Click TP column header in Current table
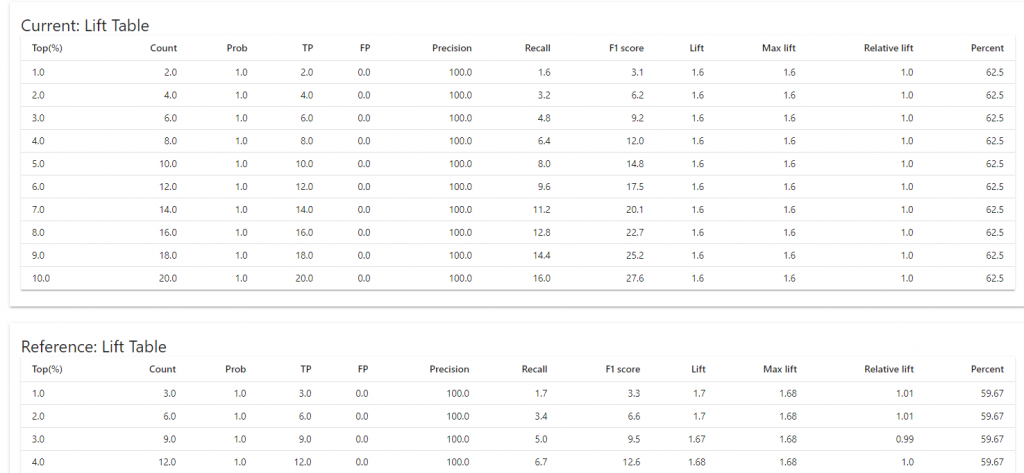 pos(307,48)
